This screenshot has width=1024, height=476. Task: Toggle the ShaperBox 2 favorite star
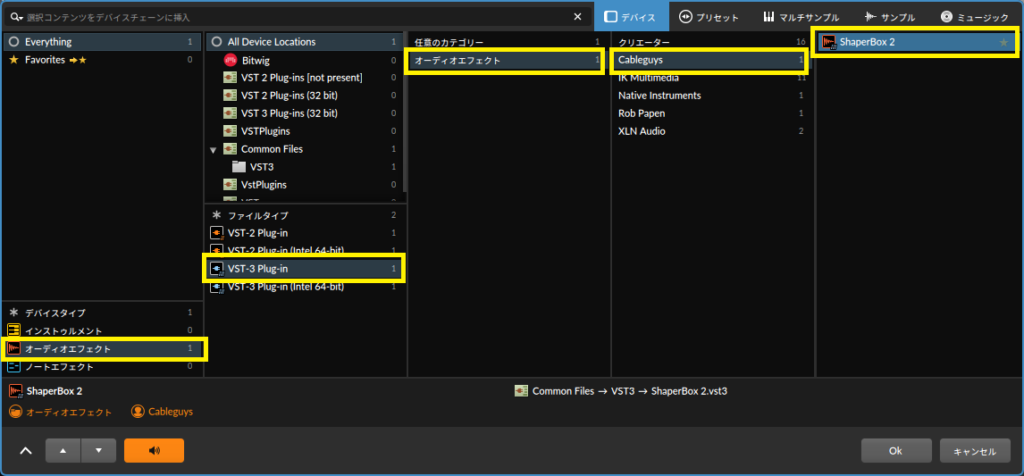[1004, 42]
